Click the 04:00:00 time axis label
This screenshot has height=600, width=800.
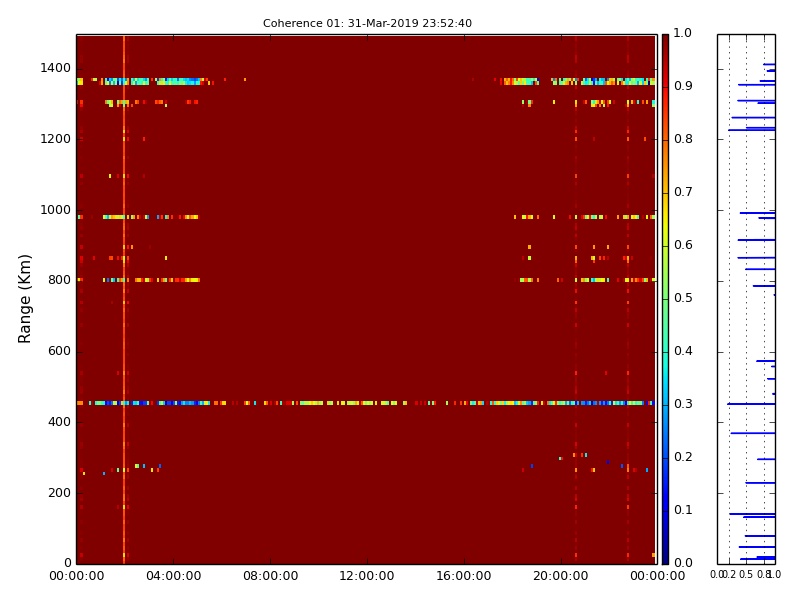pos(173,576)
